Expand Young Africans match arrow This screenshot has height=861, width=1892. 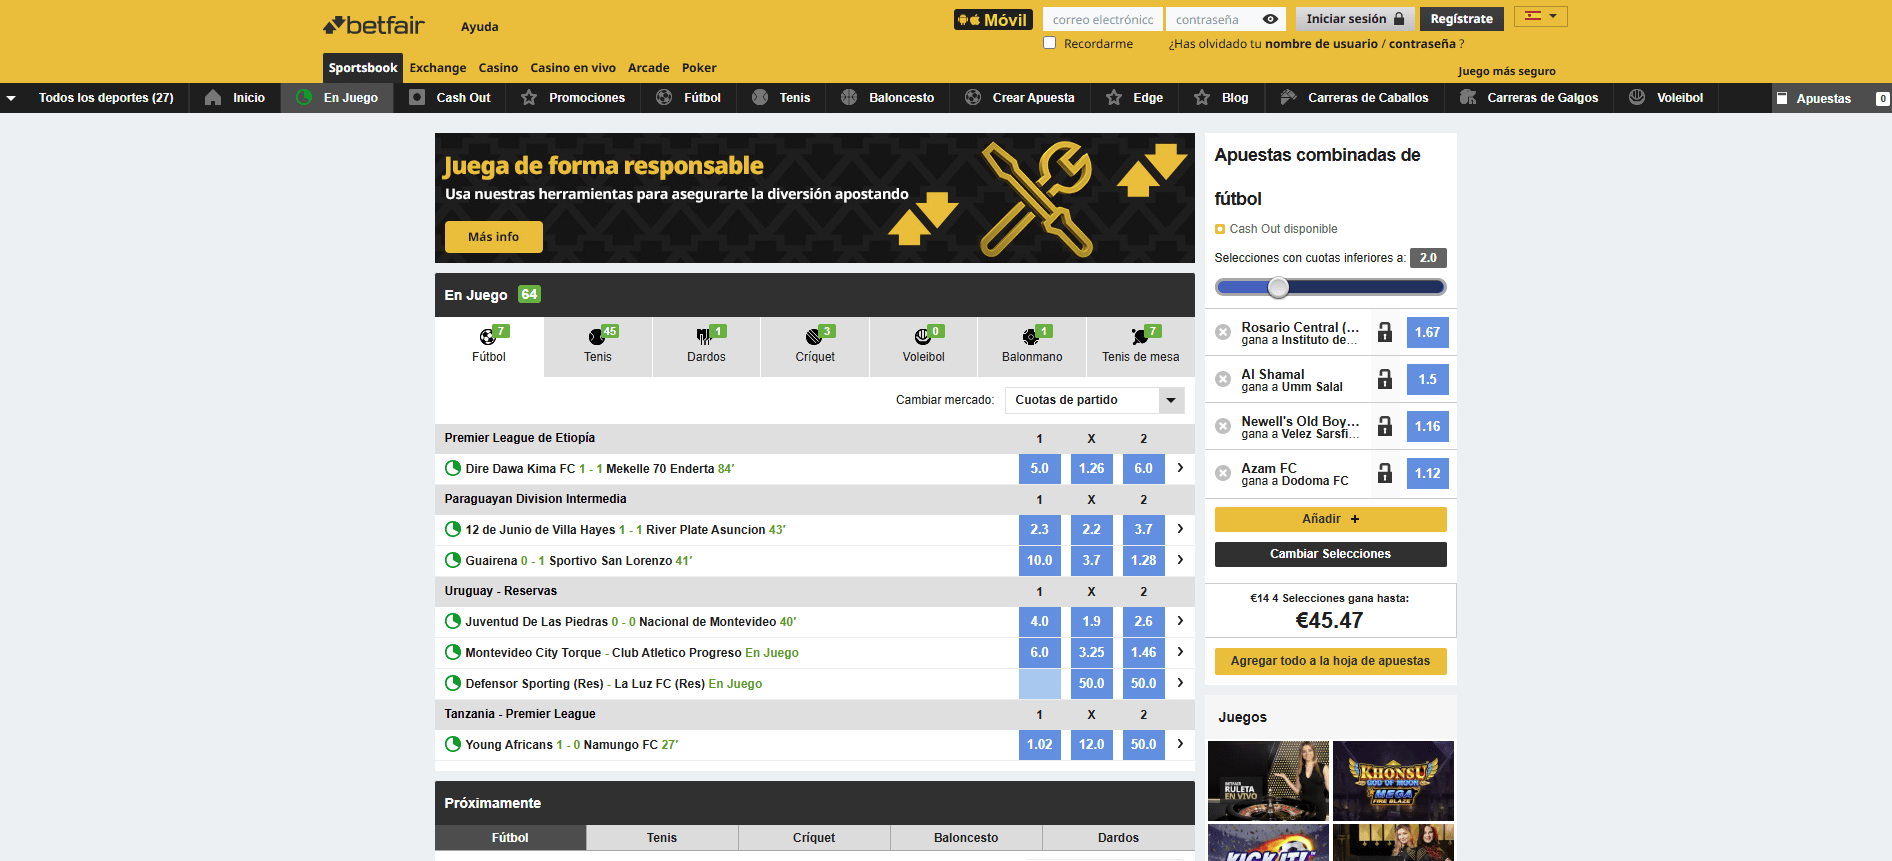[1180, 744]
